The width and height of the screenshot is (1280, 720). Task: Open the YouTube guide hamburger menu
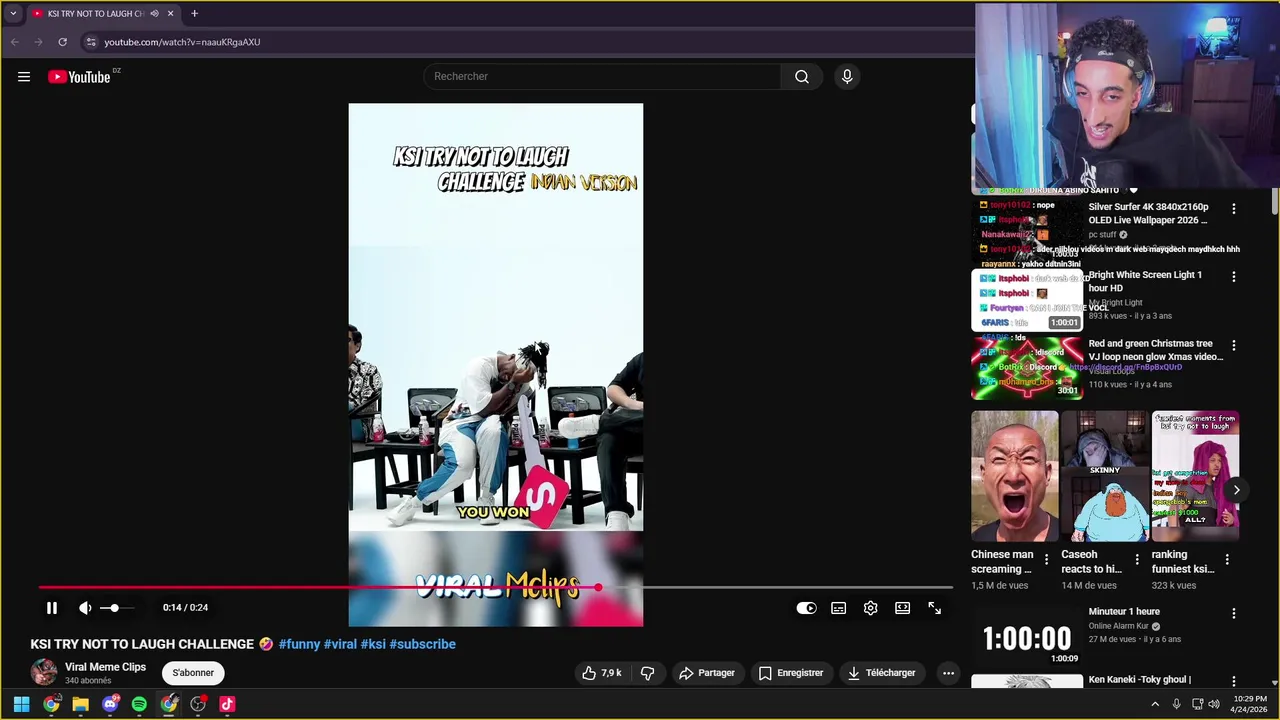24,77
